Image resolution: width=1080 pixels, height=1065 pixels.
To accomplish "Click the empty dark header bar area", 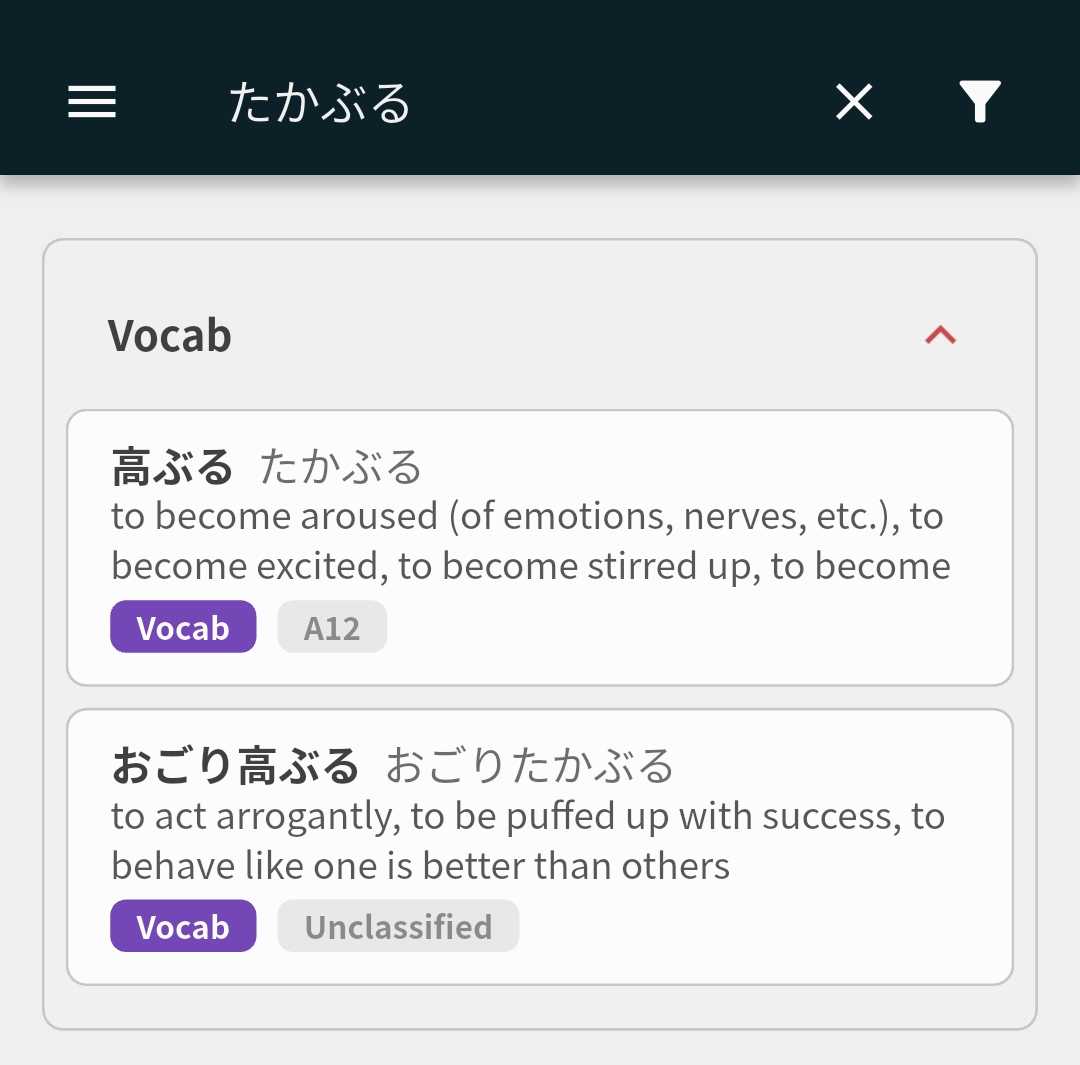I will [620, 102].
